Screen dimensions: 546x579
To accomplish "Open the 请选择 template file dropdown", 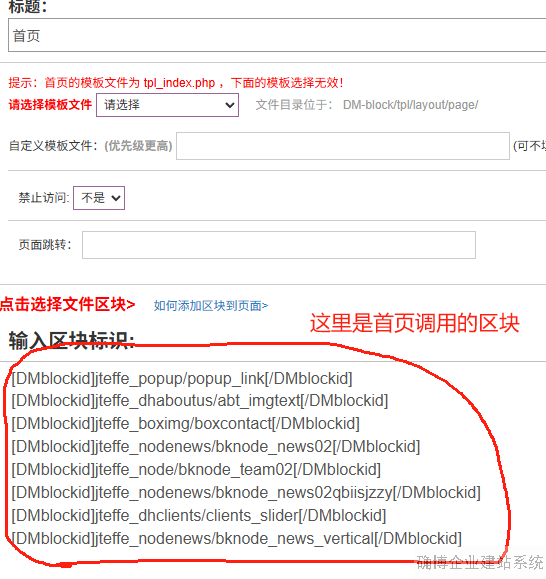I will click(167, 105).
